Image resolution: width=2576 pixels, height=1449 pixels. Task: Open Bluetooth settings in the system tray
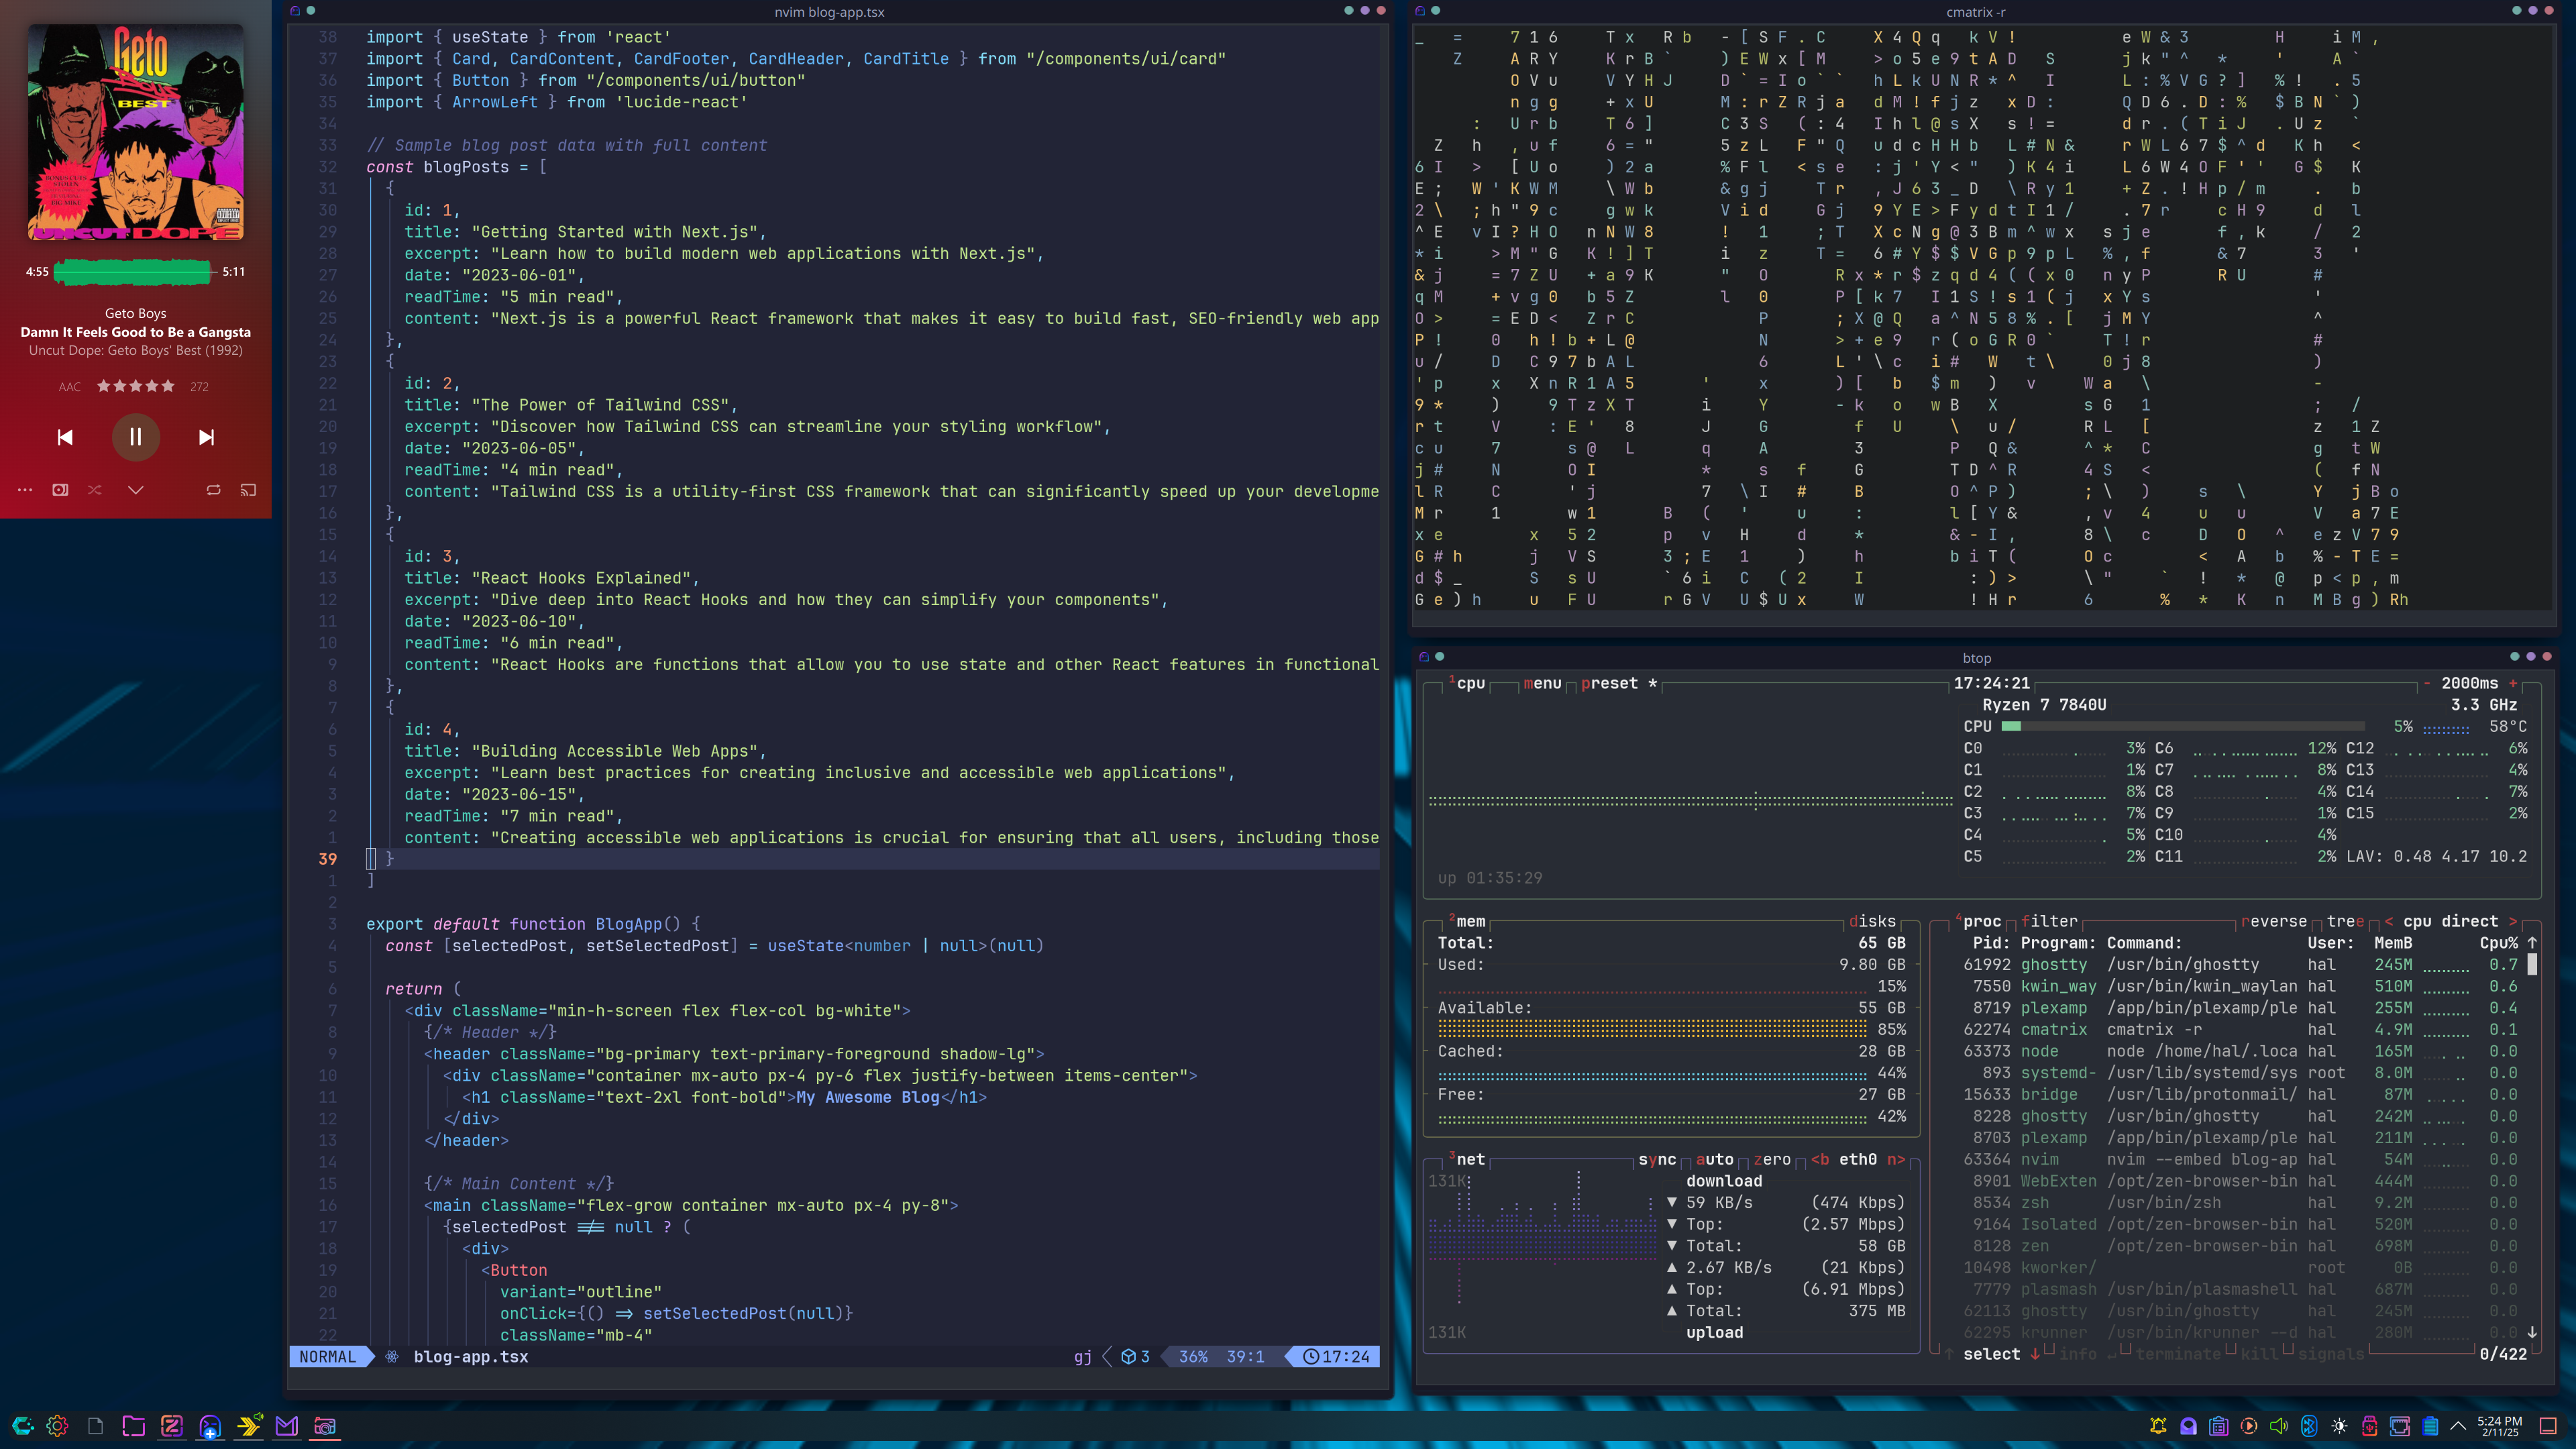2309,1426
